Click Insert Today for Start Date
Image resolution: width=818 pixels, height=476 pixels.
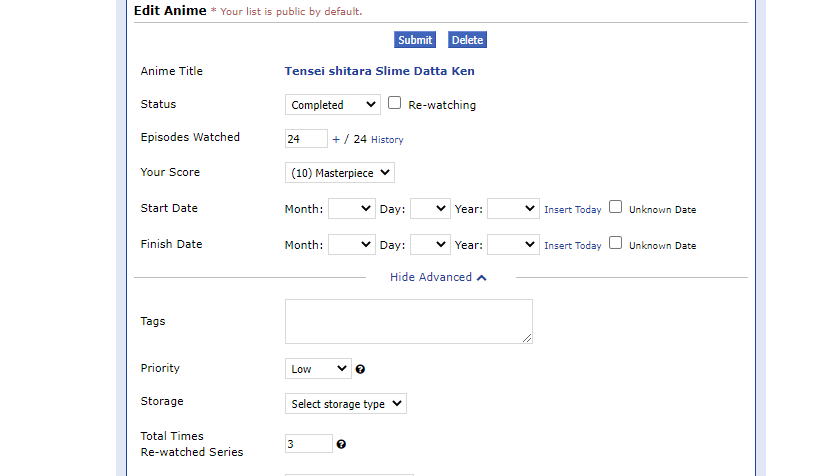point(573,210)
